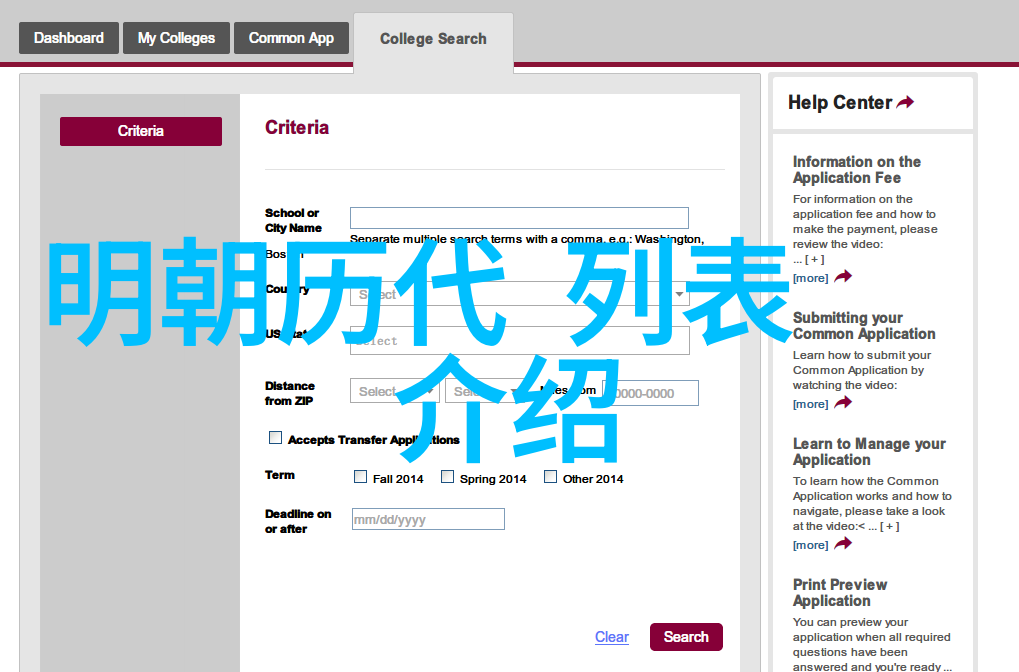The image size is (1019, 672).
Task: Click arrow icon beside Learn to Manage [more]
Action: [x=843, y=544]
